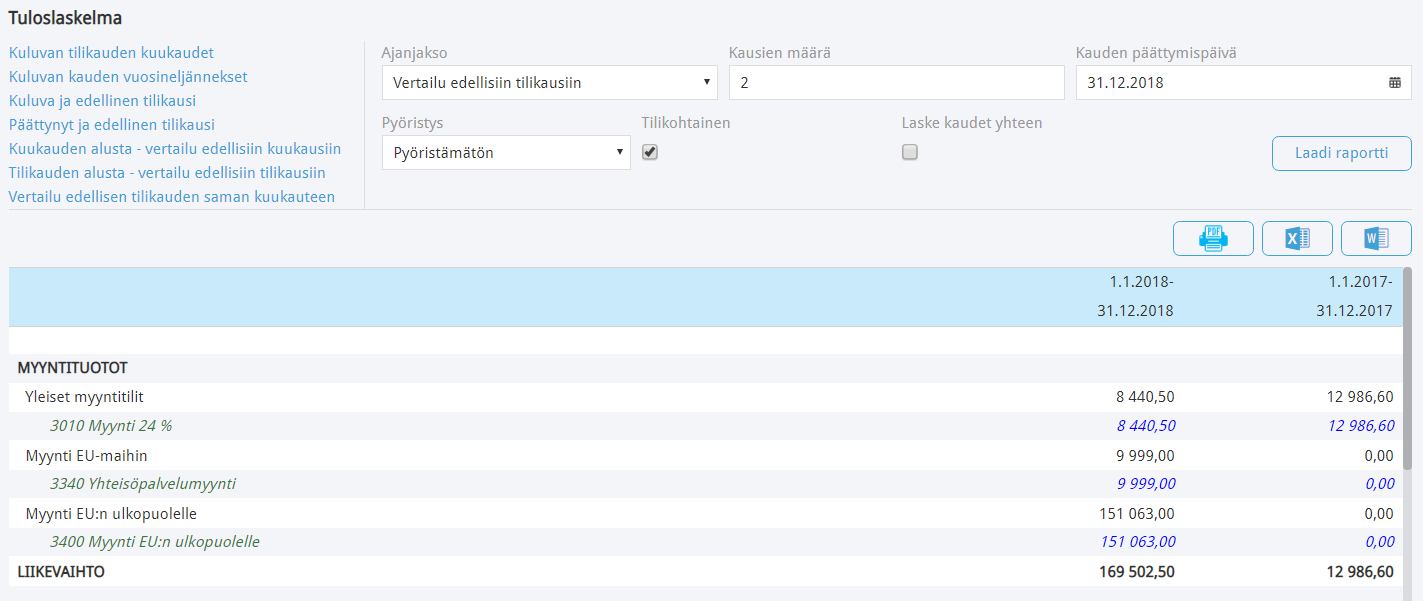
Task: Export the report to Excel
Action: coord(1297,238)
